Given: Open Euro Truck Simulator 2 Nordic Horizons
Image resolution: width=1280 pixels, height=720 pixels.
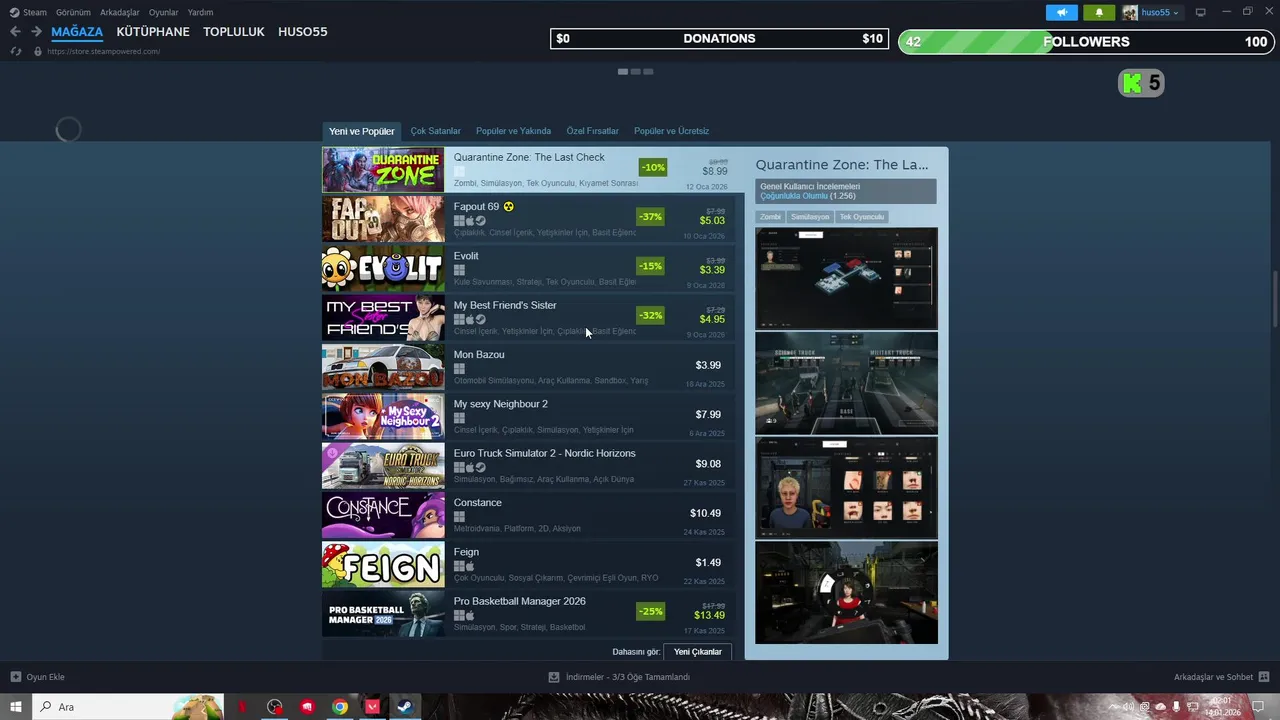Looking at the screenshot, I should click(x=528, y=466).
